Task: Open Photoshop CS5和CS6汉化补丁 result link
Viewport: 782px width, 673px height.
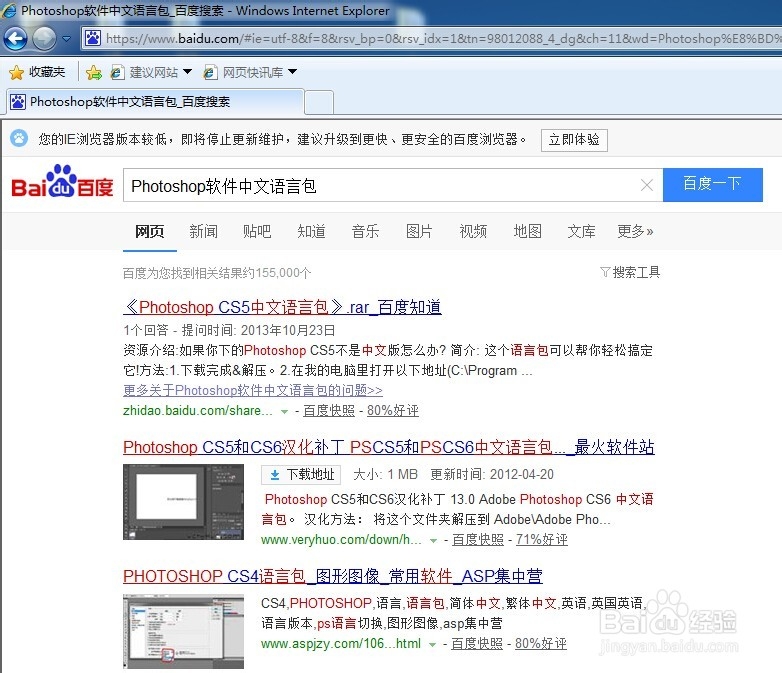Action: [x=389, y=447]
